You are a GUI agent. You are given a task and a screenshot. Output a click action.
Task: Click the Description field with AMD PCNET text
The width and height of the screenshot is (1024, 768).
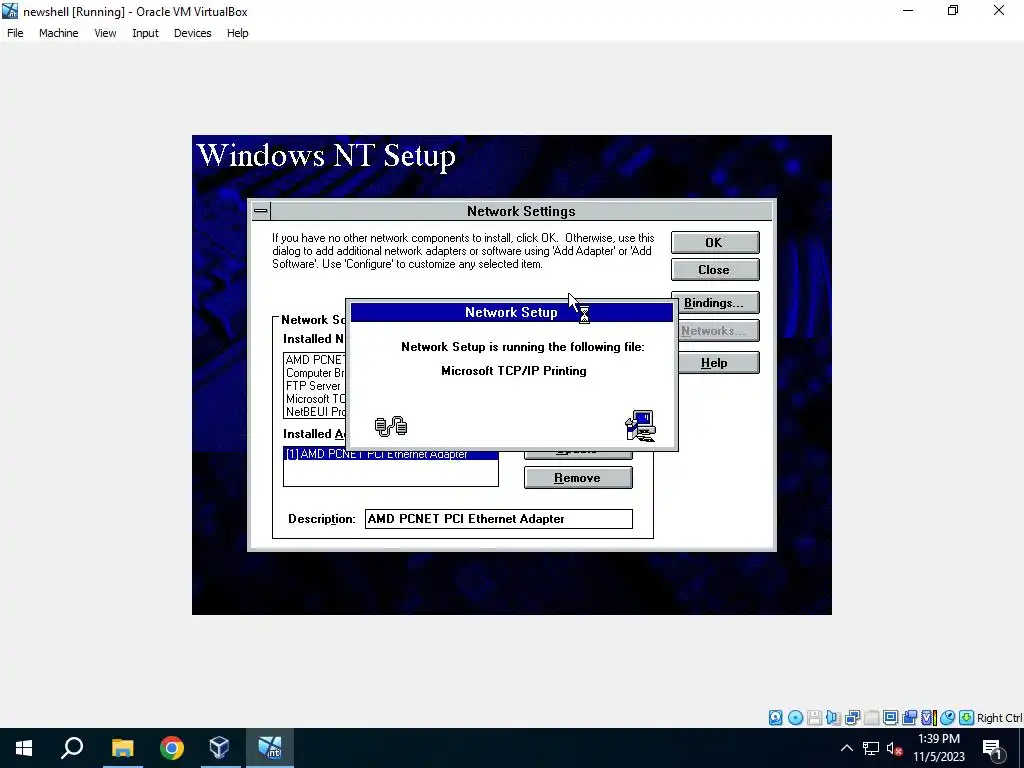tap(499, 519)
